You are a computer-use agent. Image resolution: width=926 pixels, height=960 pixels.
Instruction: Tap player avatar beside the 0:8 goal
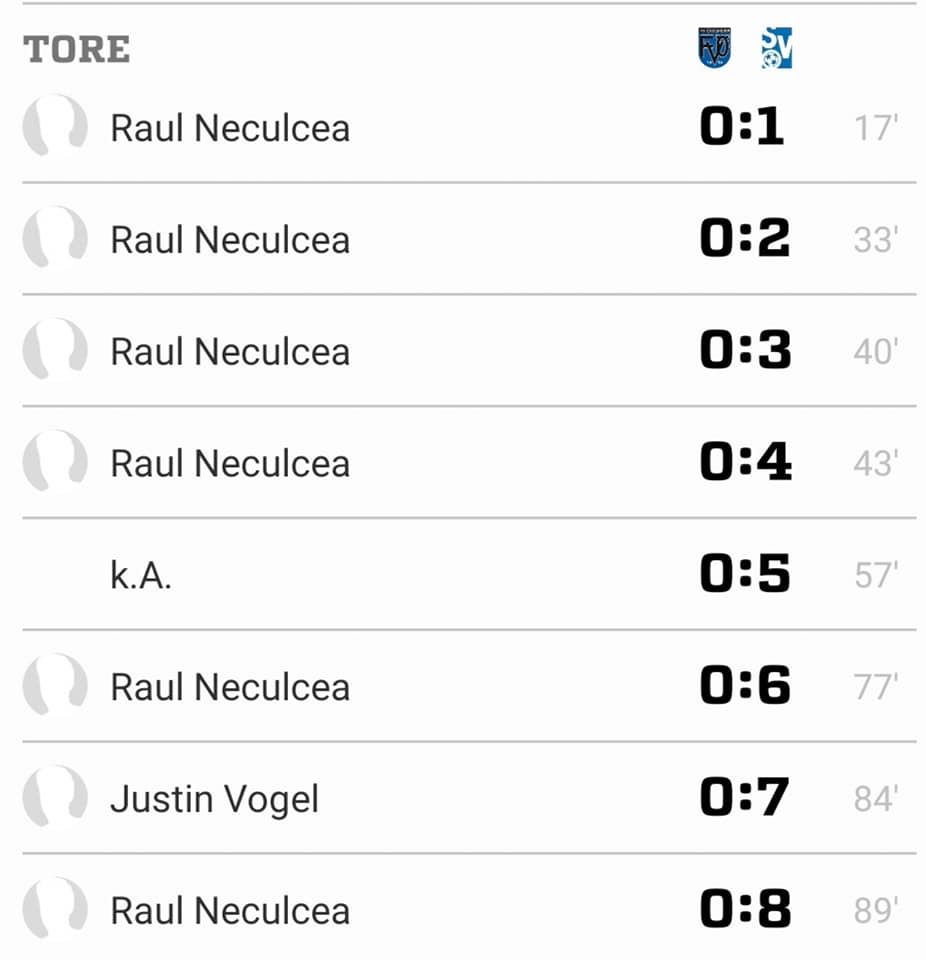click(x=55, y=910)
